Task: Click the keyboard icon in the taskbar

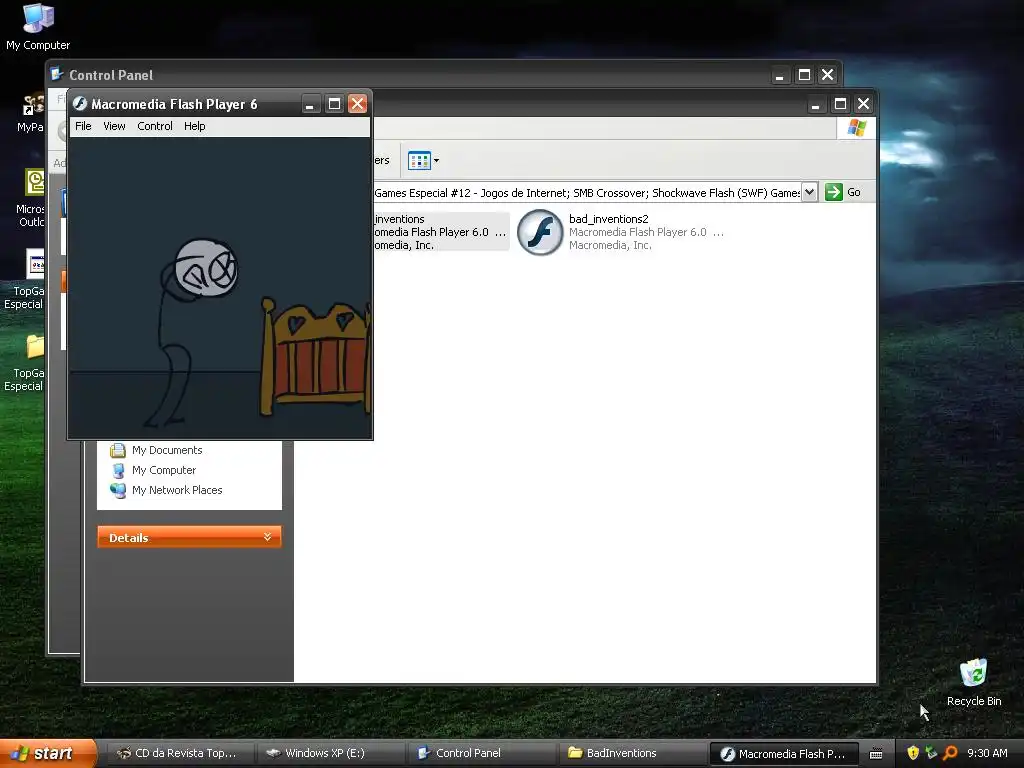Action: pos(876,754)
